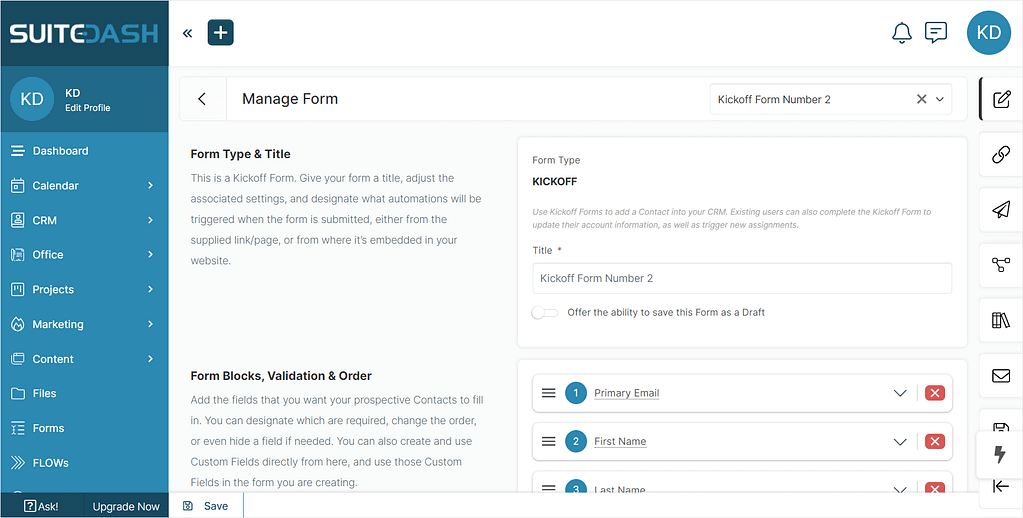Open the paper plane send icon in right rail
Viewport: 1023px width, 518px height.
(x=1001, y=209)
